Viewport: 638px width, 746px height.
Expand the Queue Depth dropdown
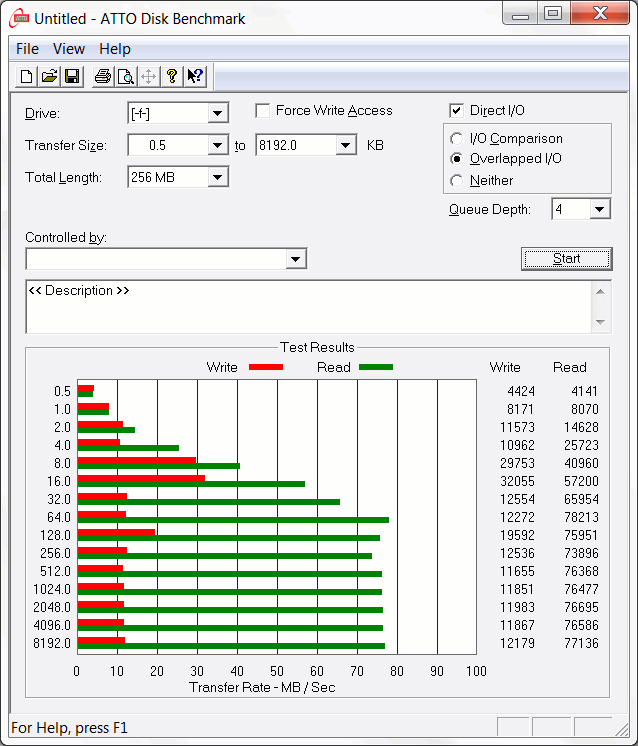[599, 209]
